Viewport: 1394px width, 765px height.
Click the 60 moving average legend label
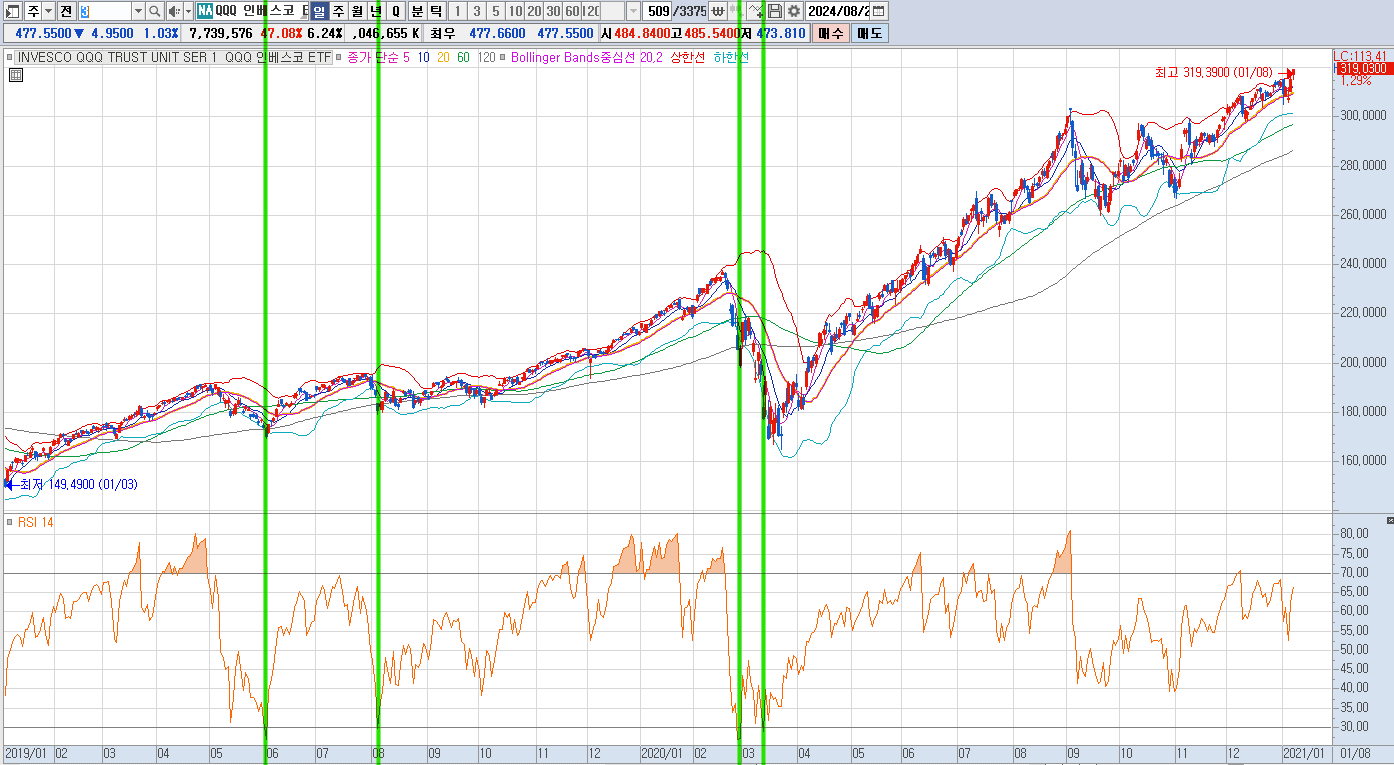464,58
